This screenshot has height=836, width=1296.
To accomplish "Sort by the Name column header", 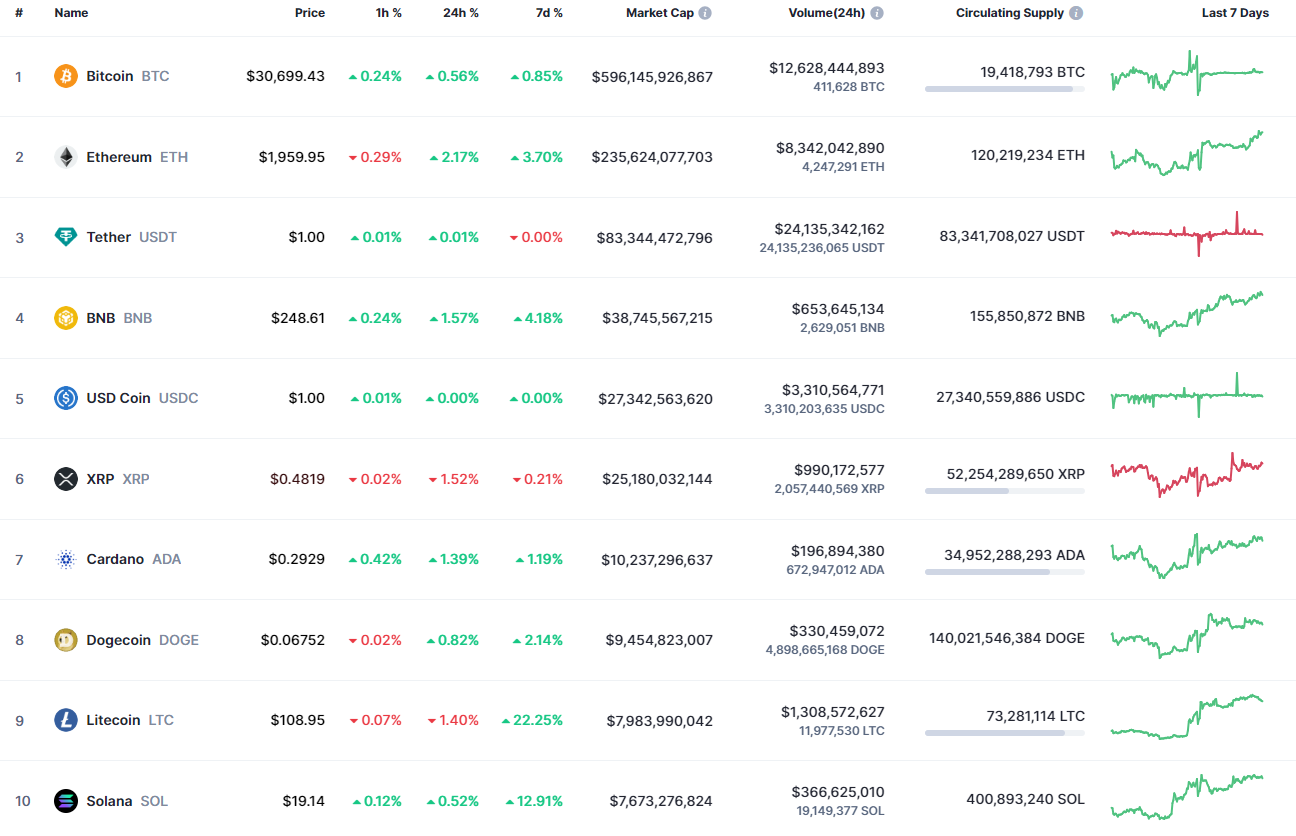I will coord(71,13).
